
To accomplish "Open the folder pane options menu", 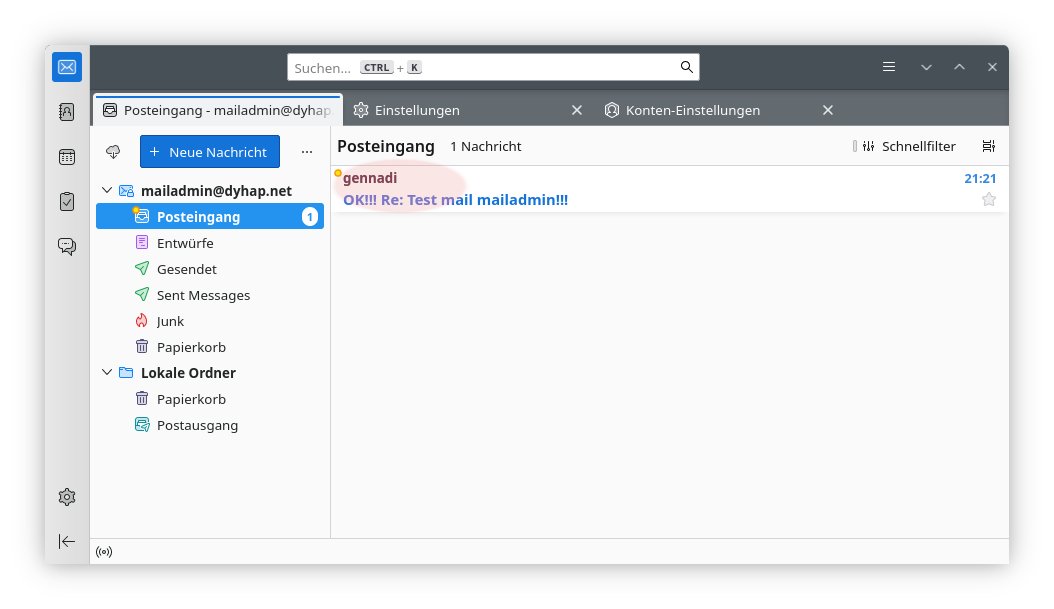I will [307, 152].
